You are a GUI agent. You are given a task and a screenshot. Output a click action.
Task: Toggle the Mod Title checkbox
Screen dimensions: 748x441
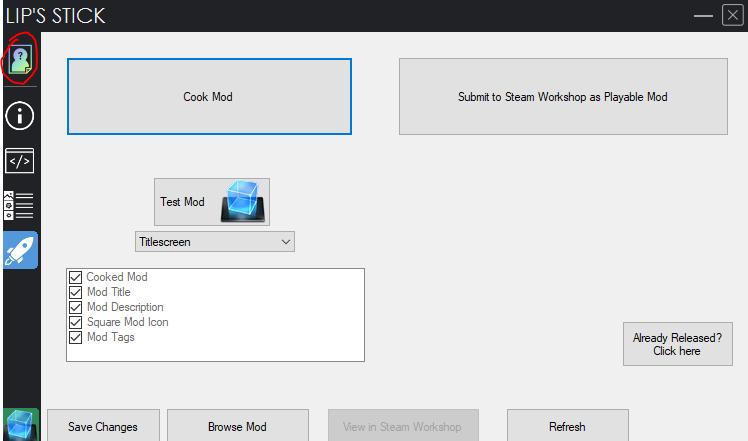[x=75, y=292]
